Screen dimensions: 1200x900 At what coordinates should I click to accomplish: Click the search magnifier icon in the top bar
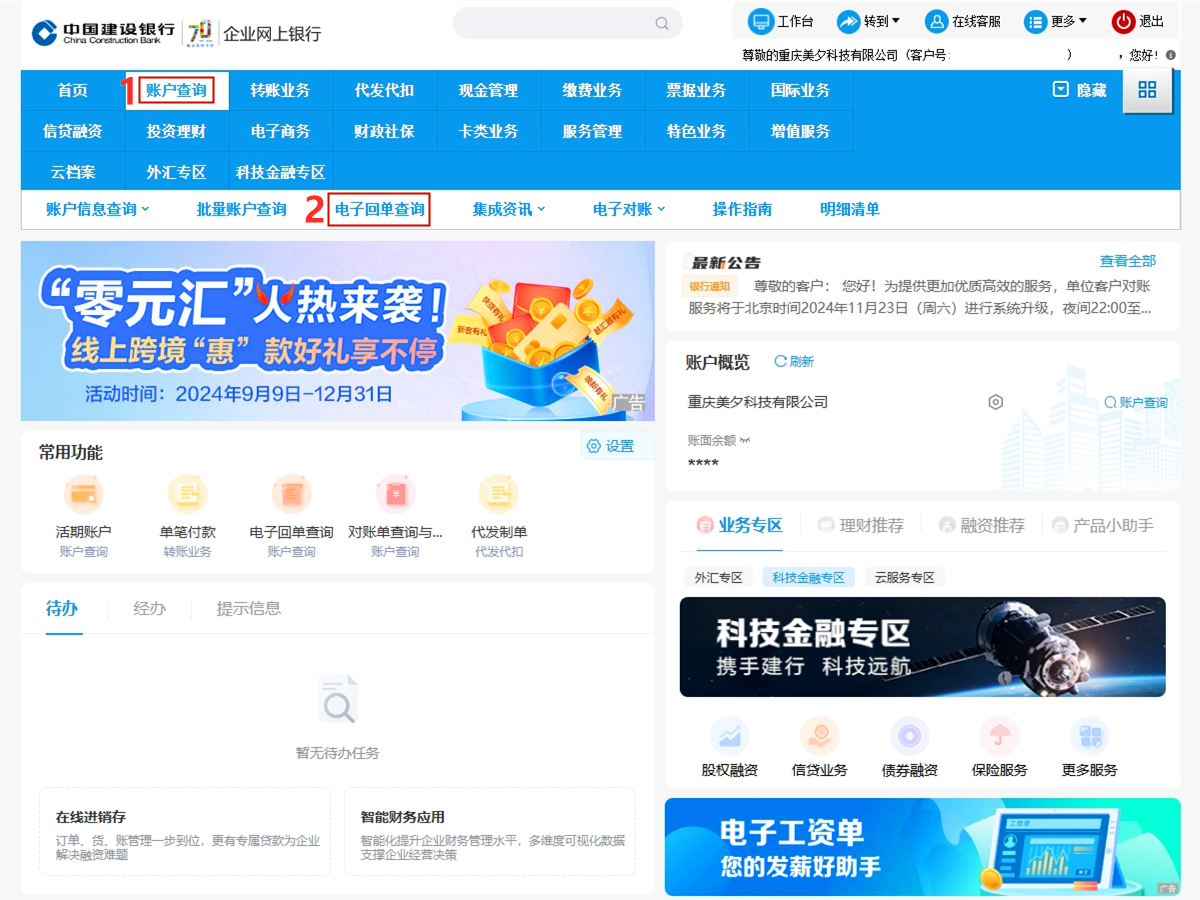point(662,23)
